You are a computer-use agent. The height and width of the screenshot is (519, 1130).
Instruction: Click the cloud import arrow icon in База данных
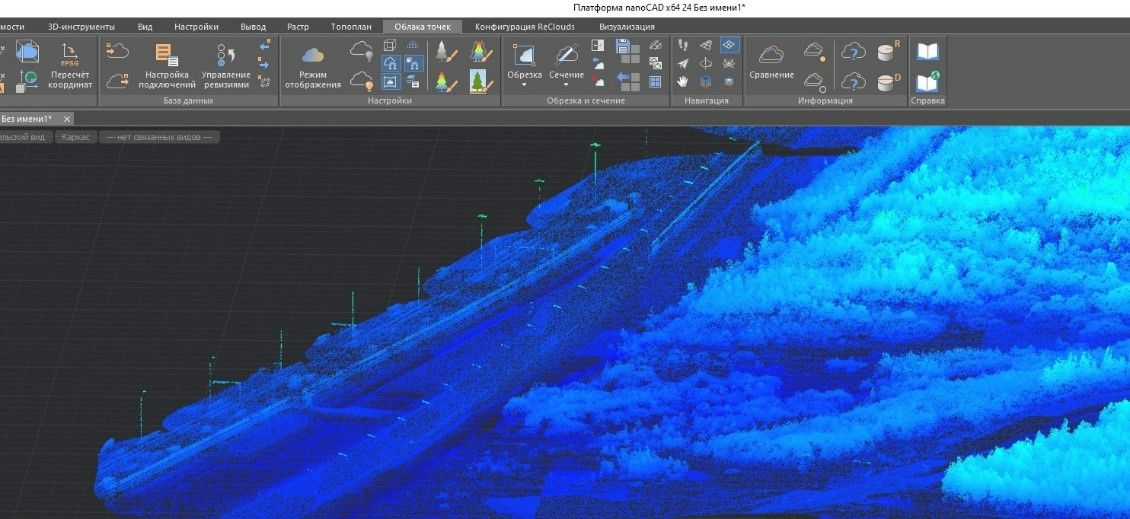point(117,50)
